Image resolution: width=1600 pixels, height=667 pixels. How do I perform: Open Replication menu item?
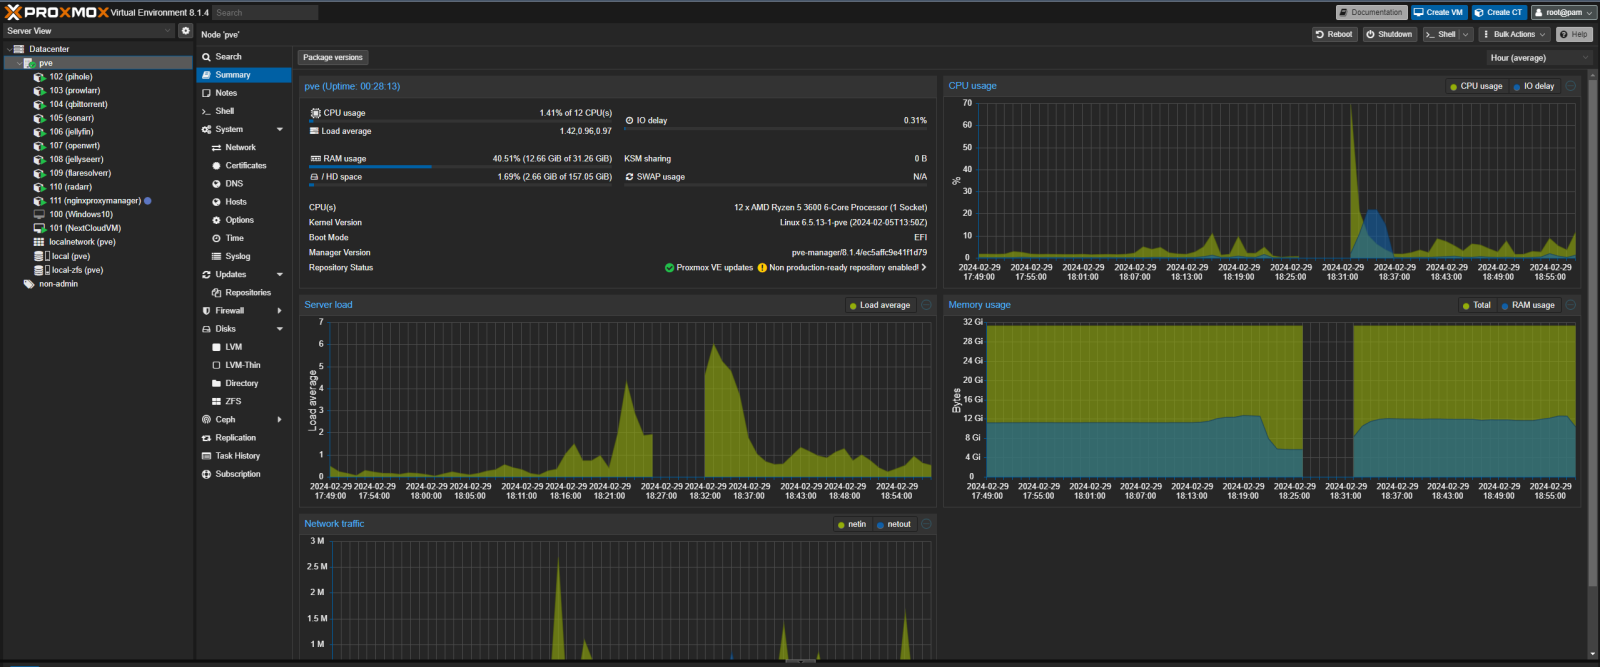click(x=244, y=438)
